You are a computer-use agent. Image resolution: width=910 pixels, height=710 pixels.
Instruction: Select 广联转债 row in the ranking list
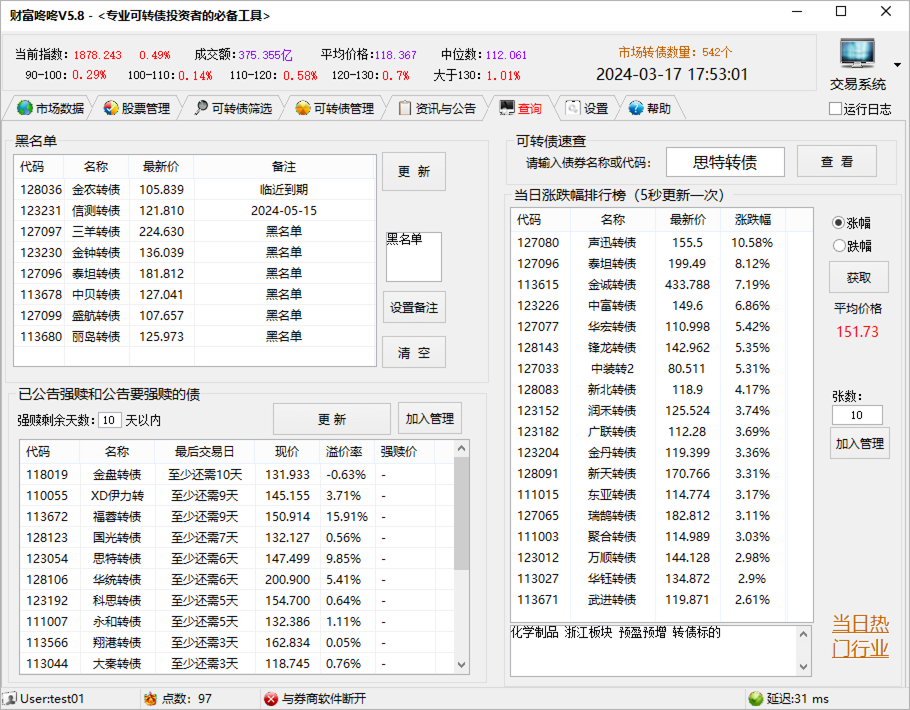point(662,431)
